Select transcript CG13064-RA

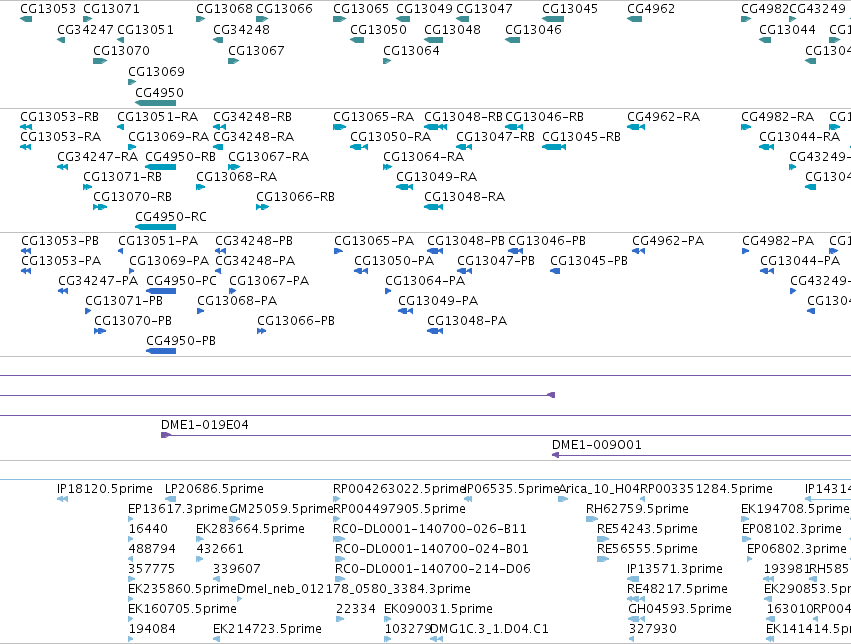coord(424,157)
